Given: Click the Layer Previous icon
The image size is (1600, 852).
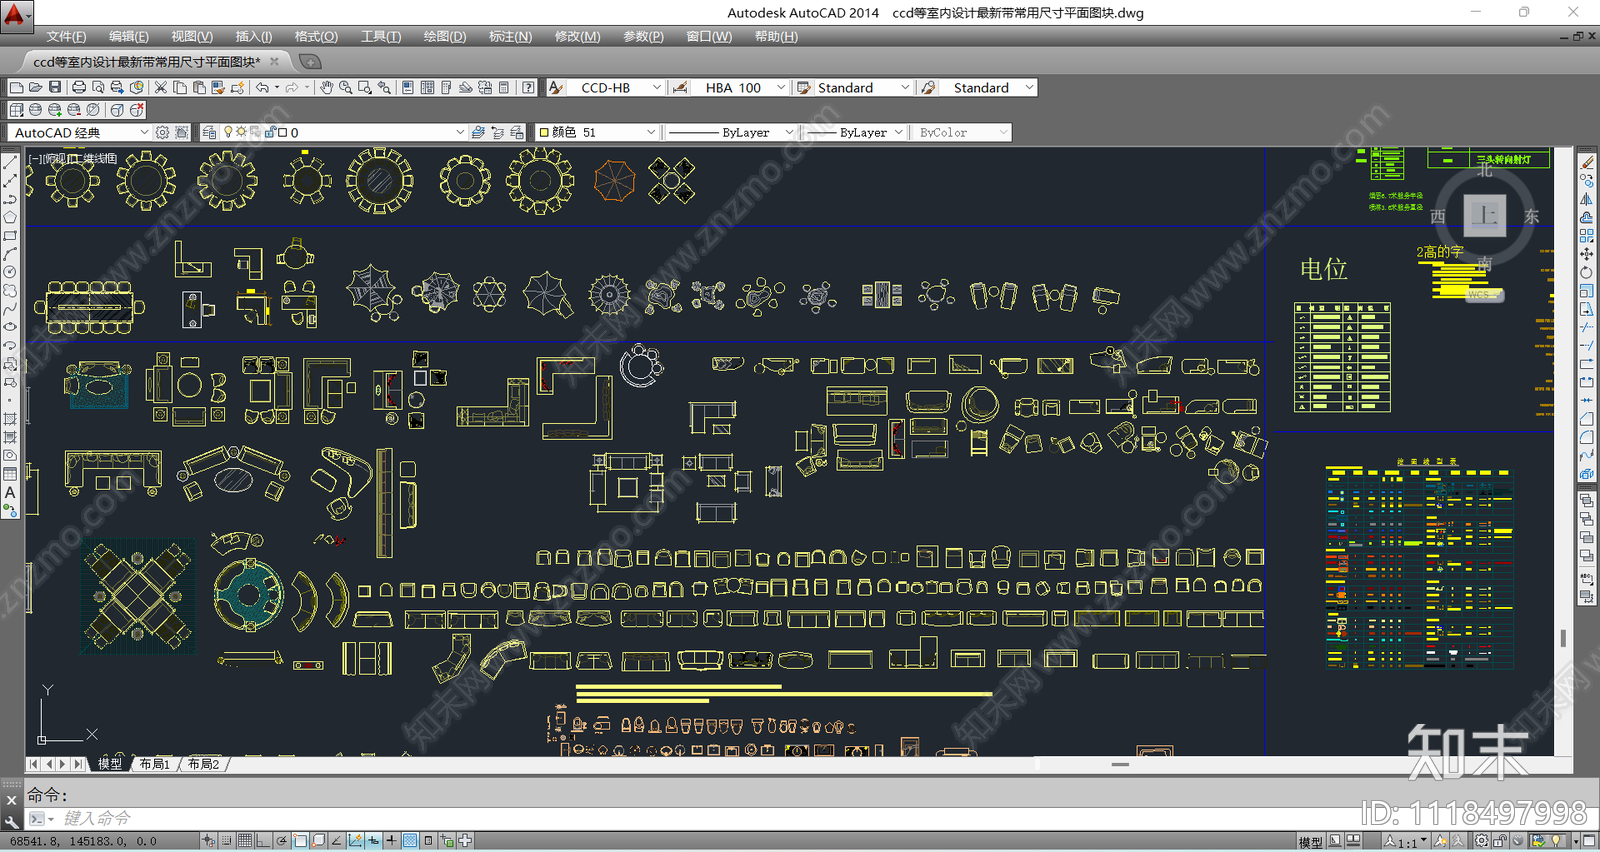Looking at the screenshot, I should tap(497, 132).
